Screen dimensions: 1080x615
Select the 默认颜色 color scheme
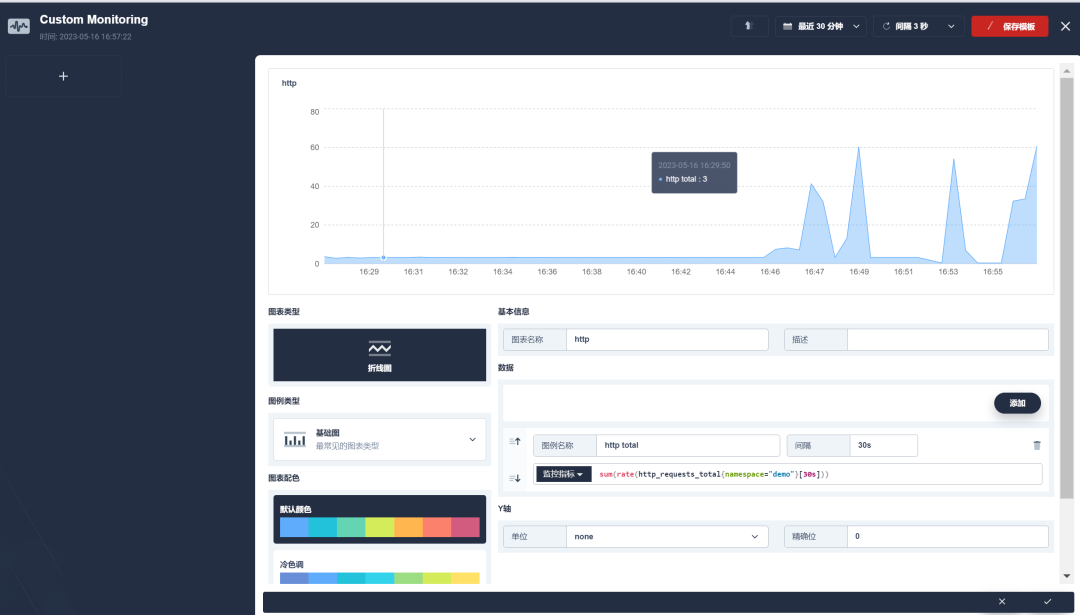coord(380,519)
